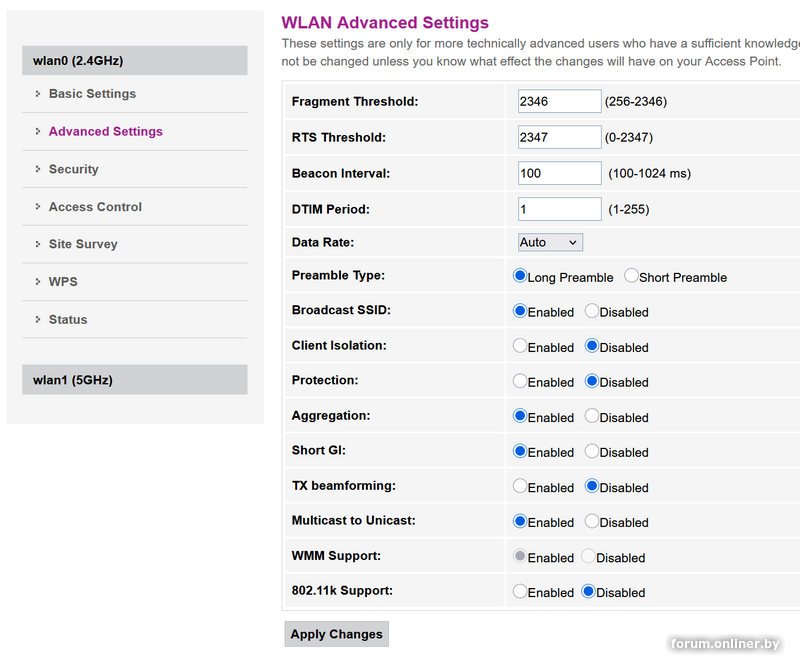Click the DTIM Period input field

(559, 209)
